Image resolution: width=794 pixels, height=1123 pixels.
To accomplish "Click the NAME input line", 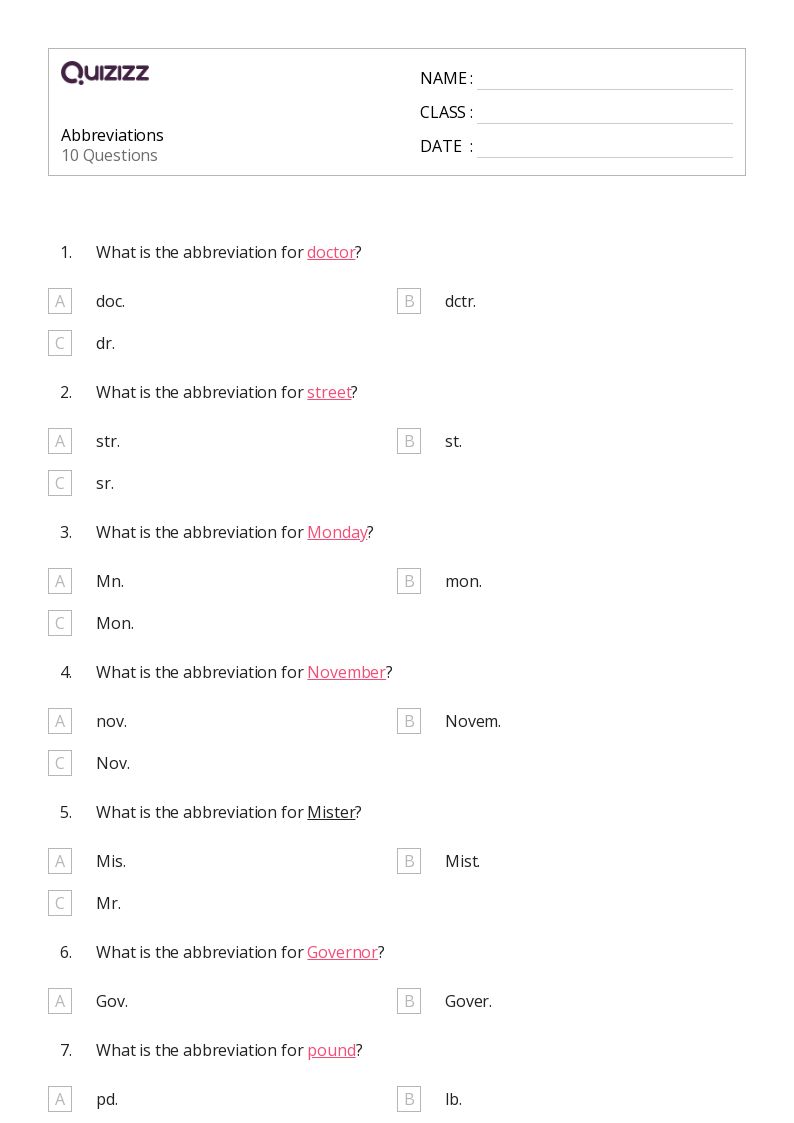I will (604, 78).
